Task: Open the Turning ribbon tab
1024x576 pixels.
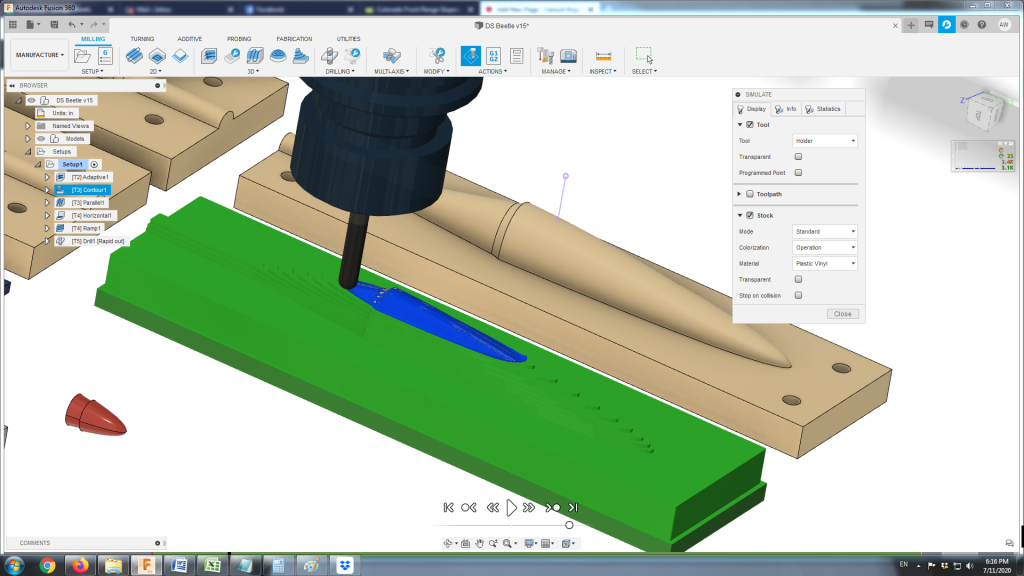Action: [x=142, y=39]
